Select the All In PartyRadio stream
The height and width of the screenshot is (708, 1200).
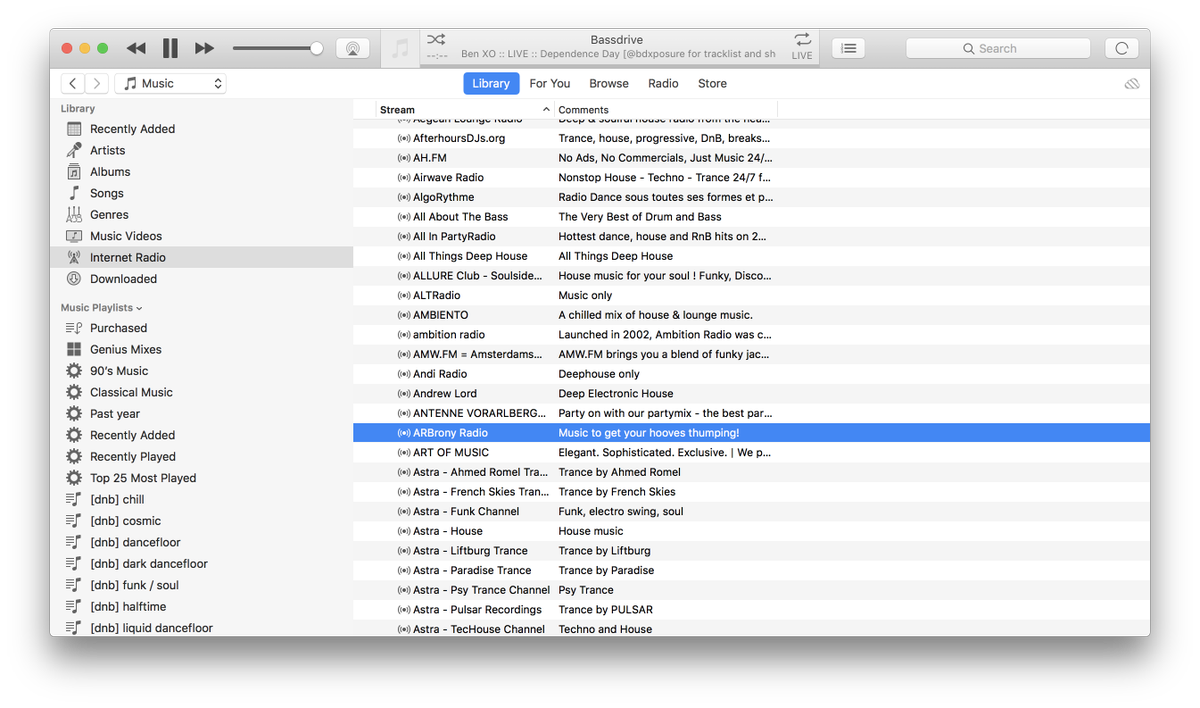point(751,237)
